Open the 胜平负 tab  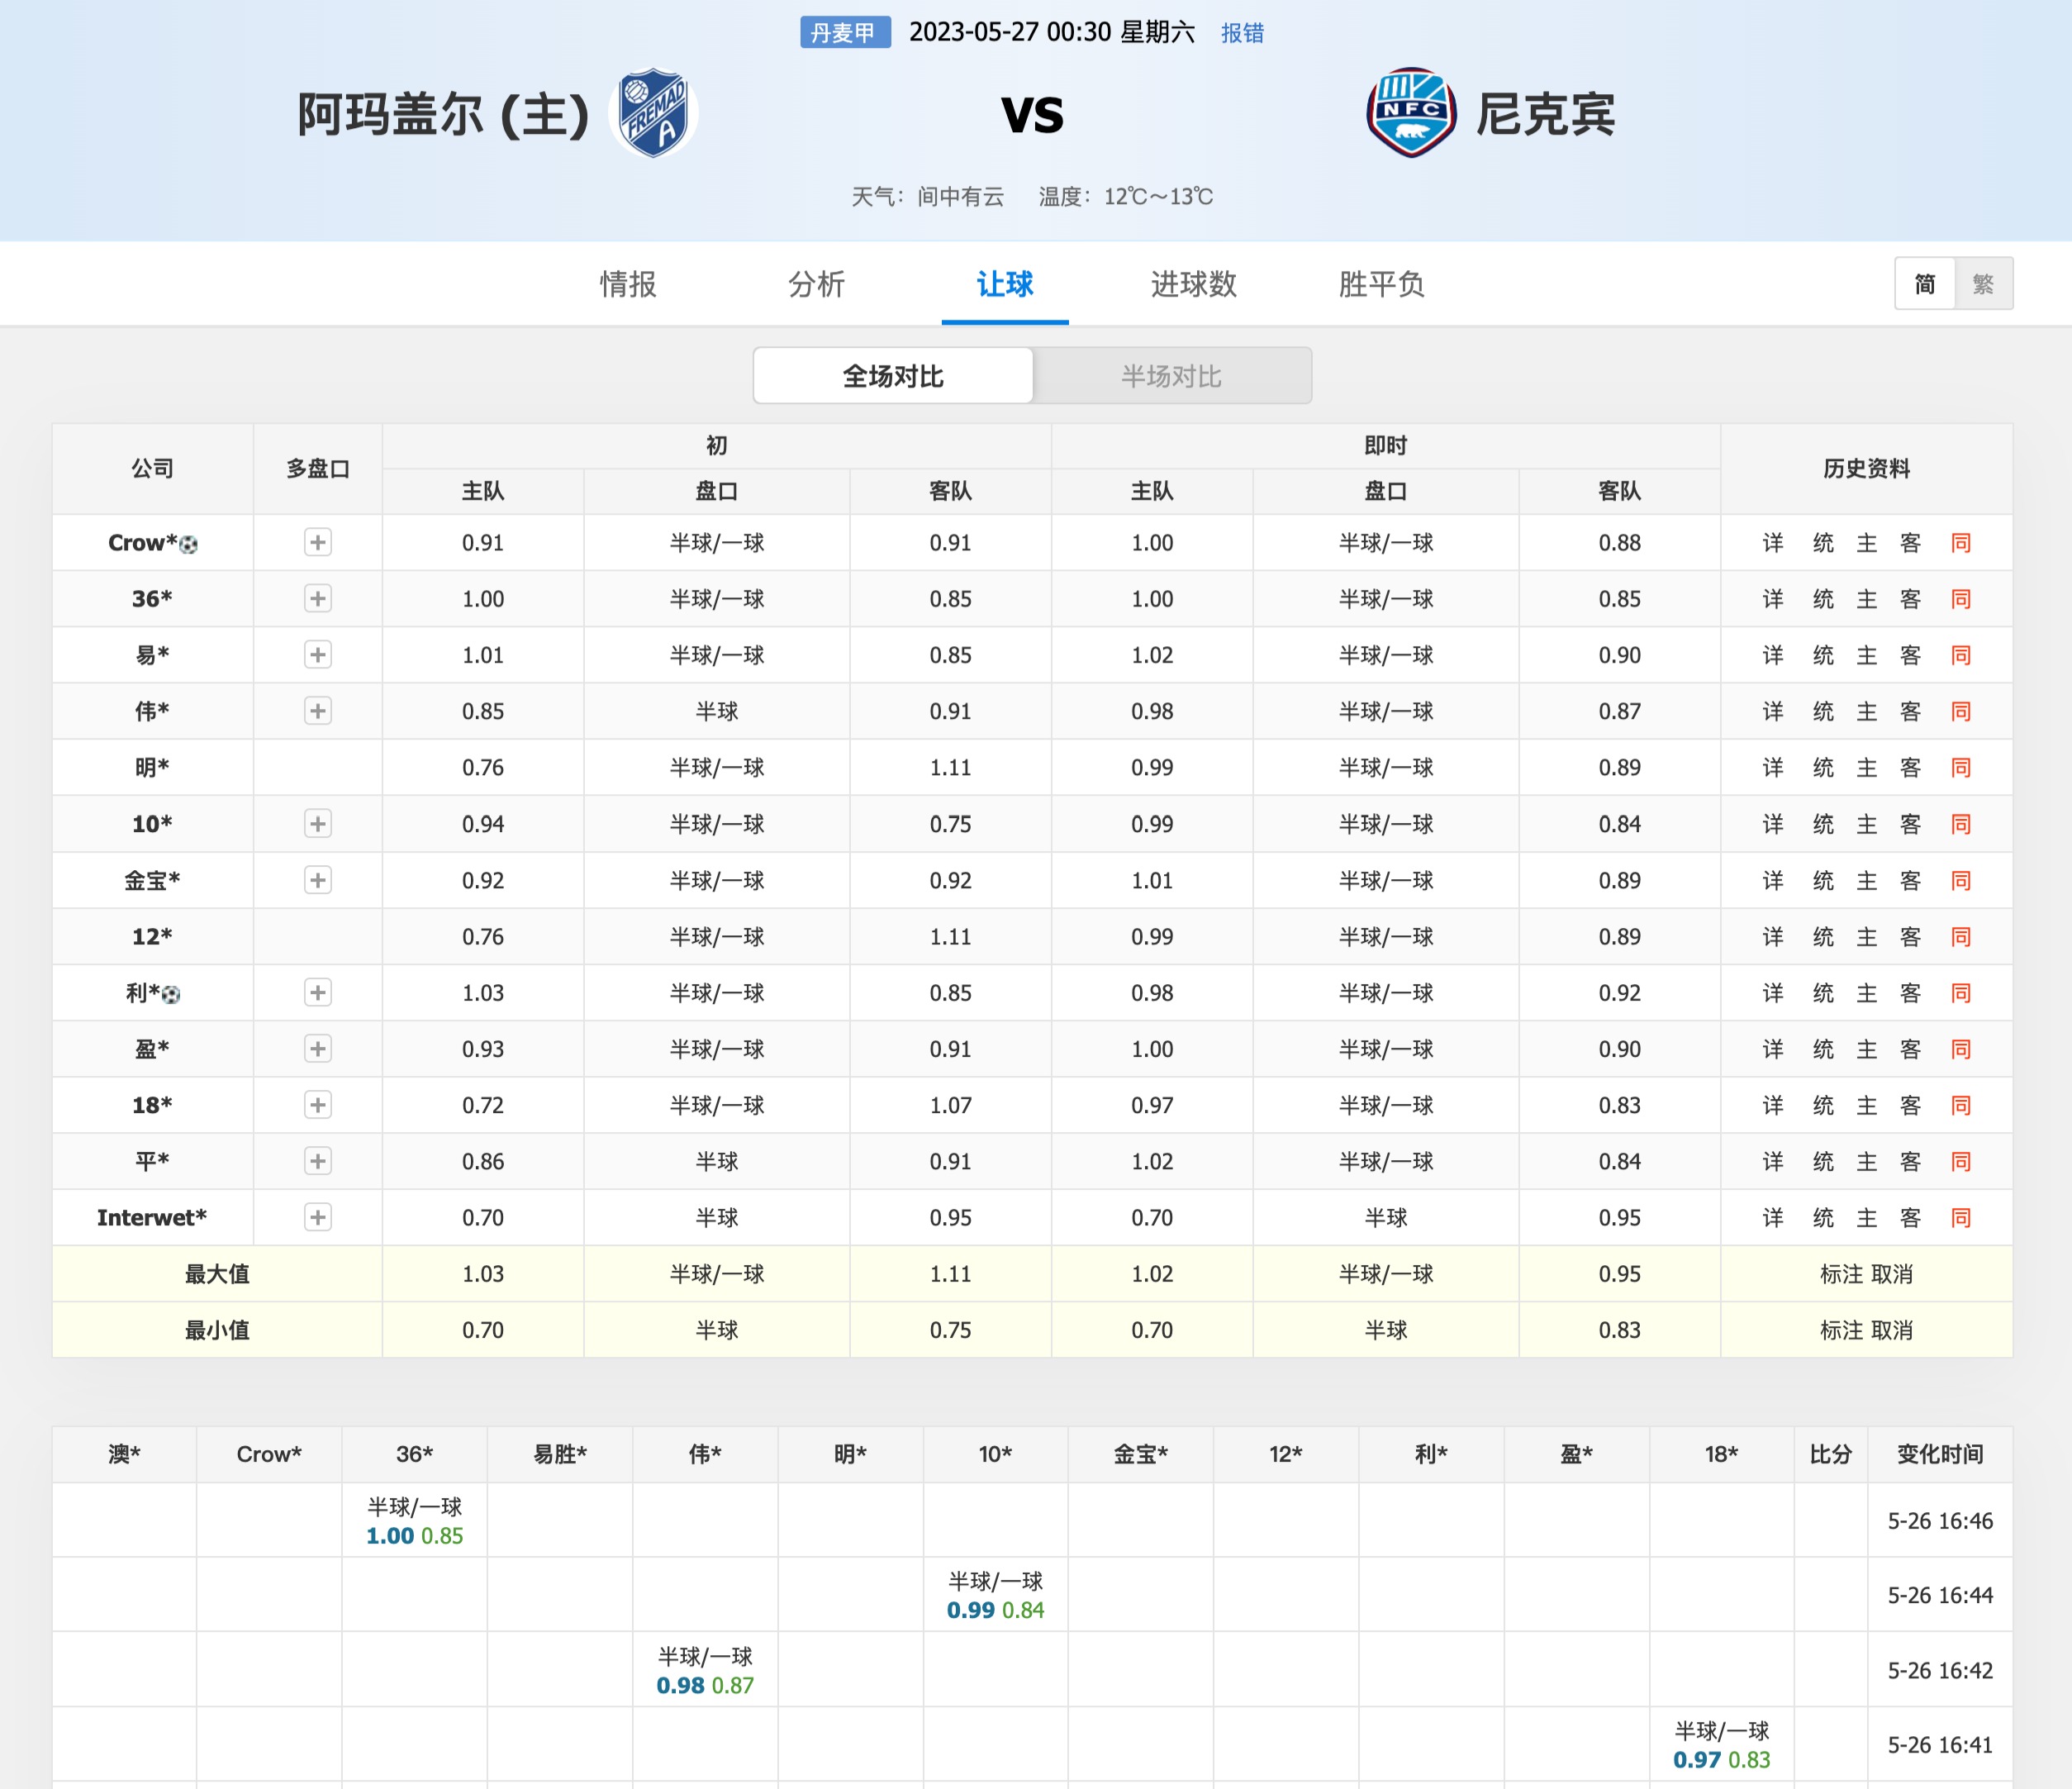coord(1381,284)
